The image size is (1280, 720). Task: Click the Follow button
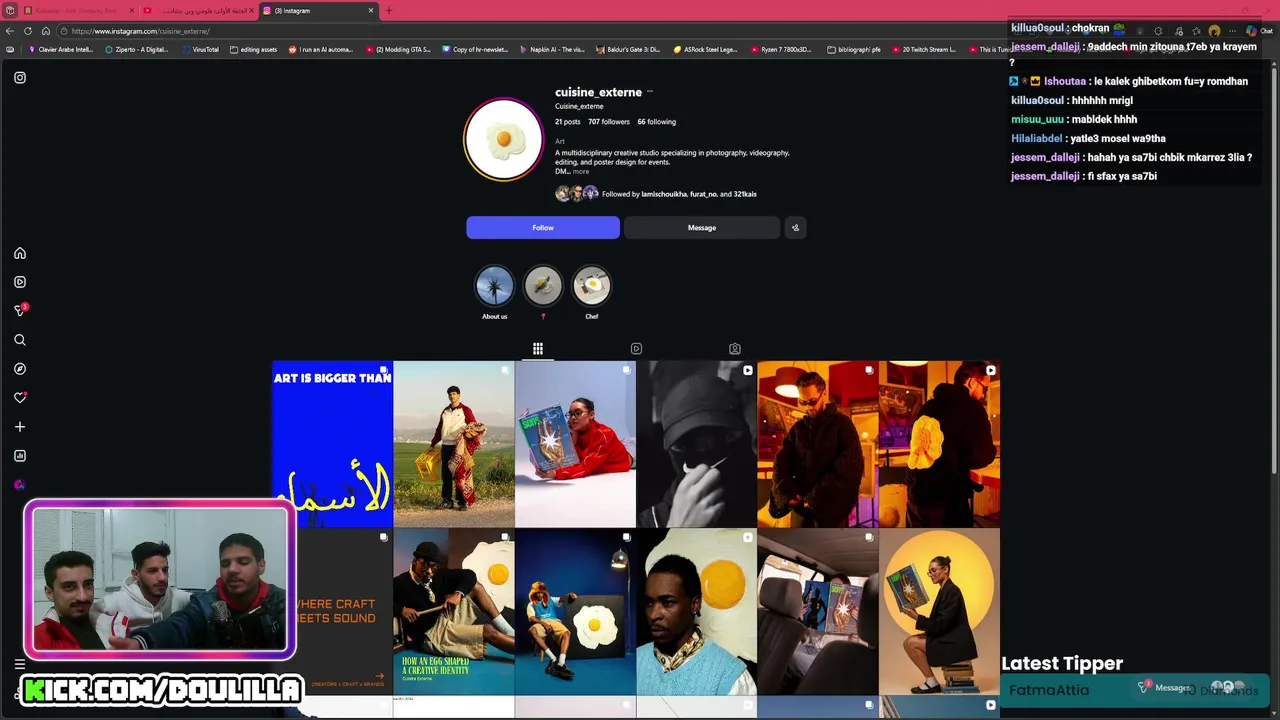coord(543,228)
